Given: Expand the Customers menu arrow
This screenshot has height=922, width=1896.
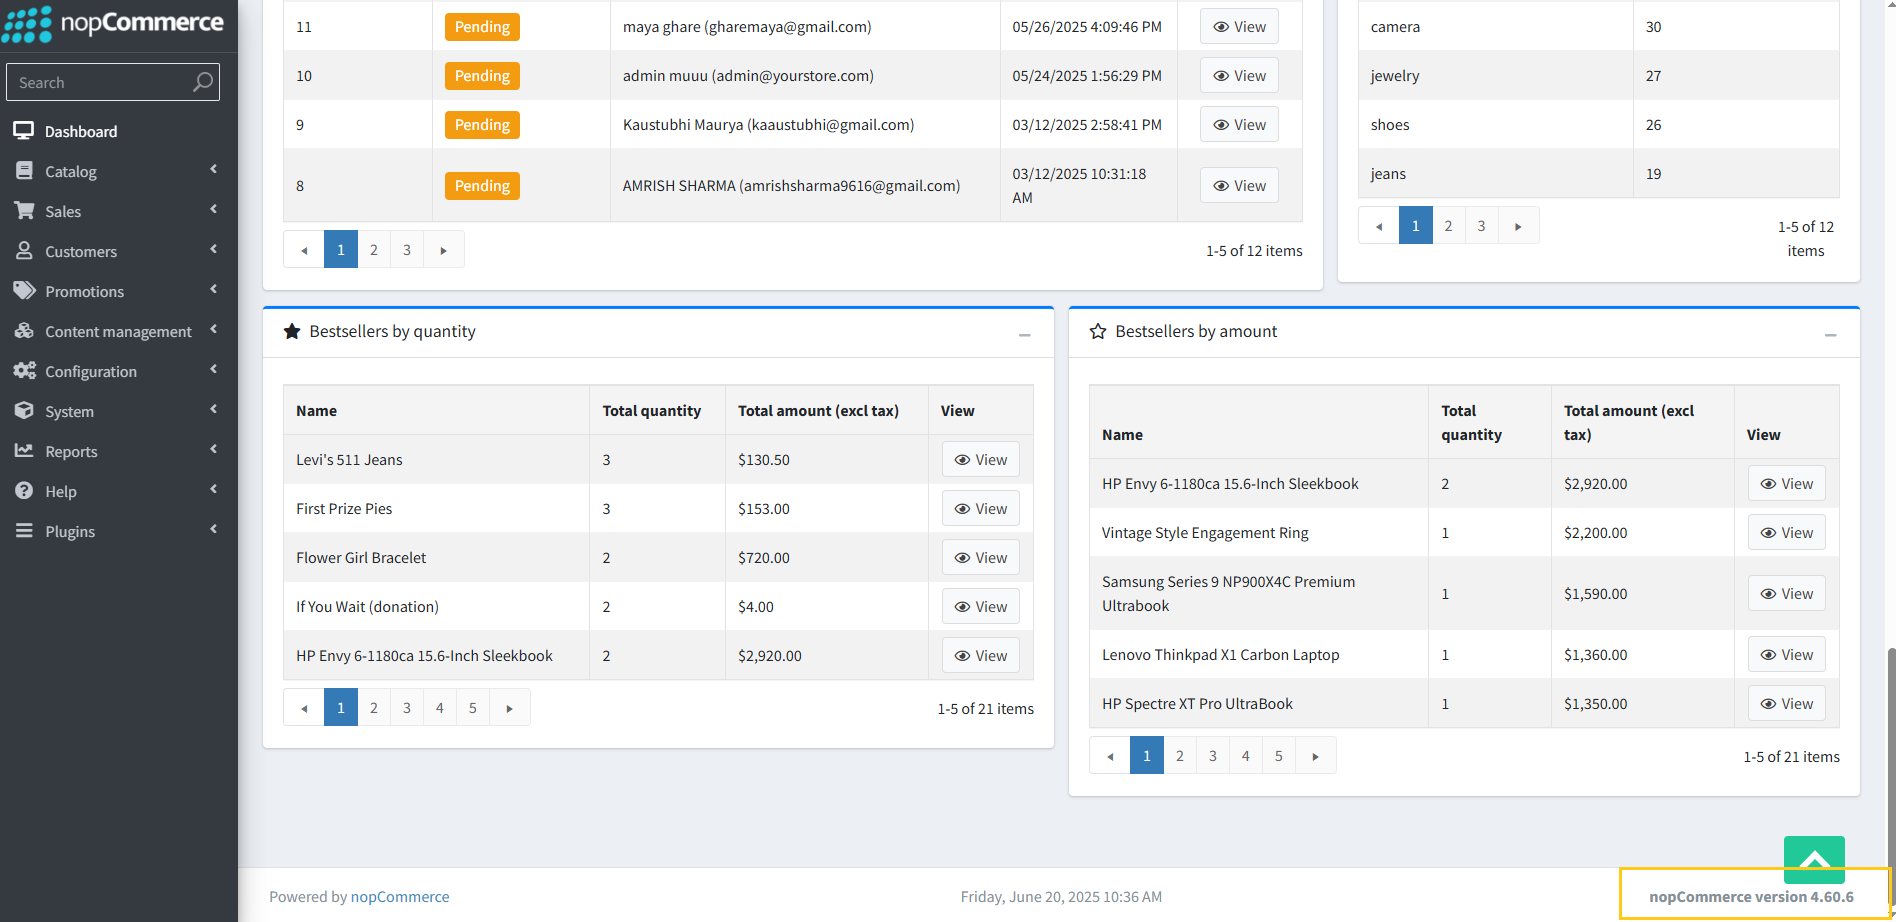Looking at the screenshot, I should [214, 250].
